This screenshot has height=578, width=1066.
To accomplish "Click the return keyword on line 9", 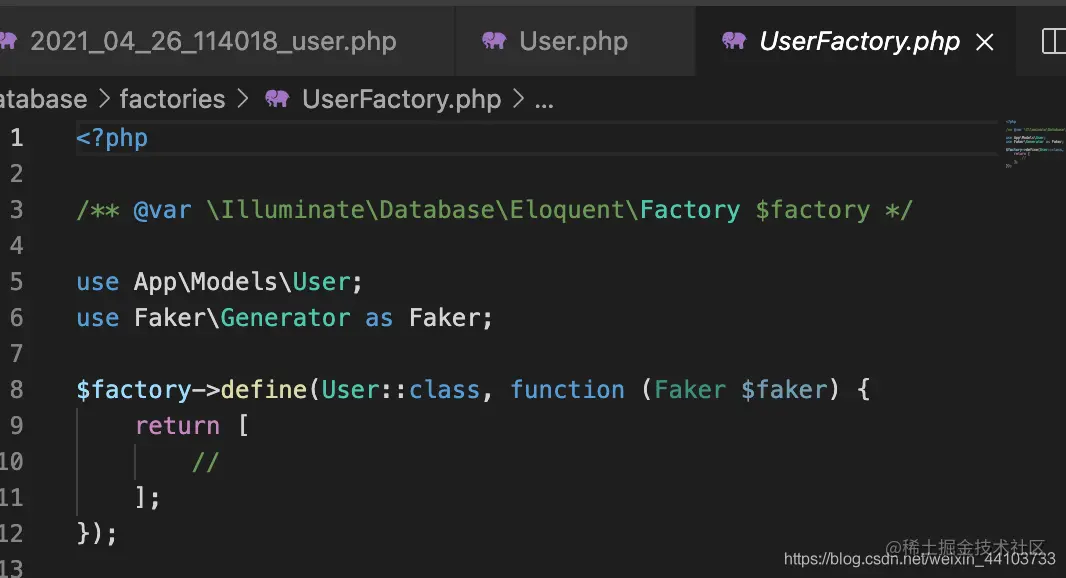I will [177, 426].
